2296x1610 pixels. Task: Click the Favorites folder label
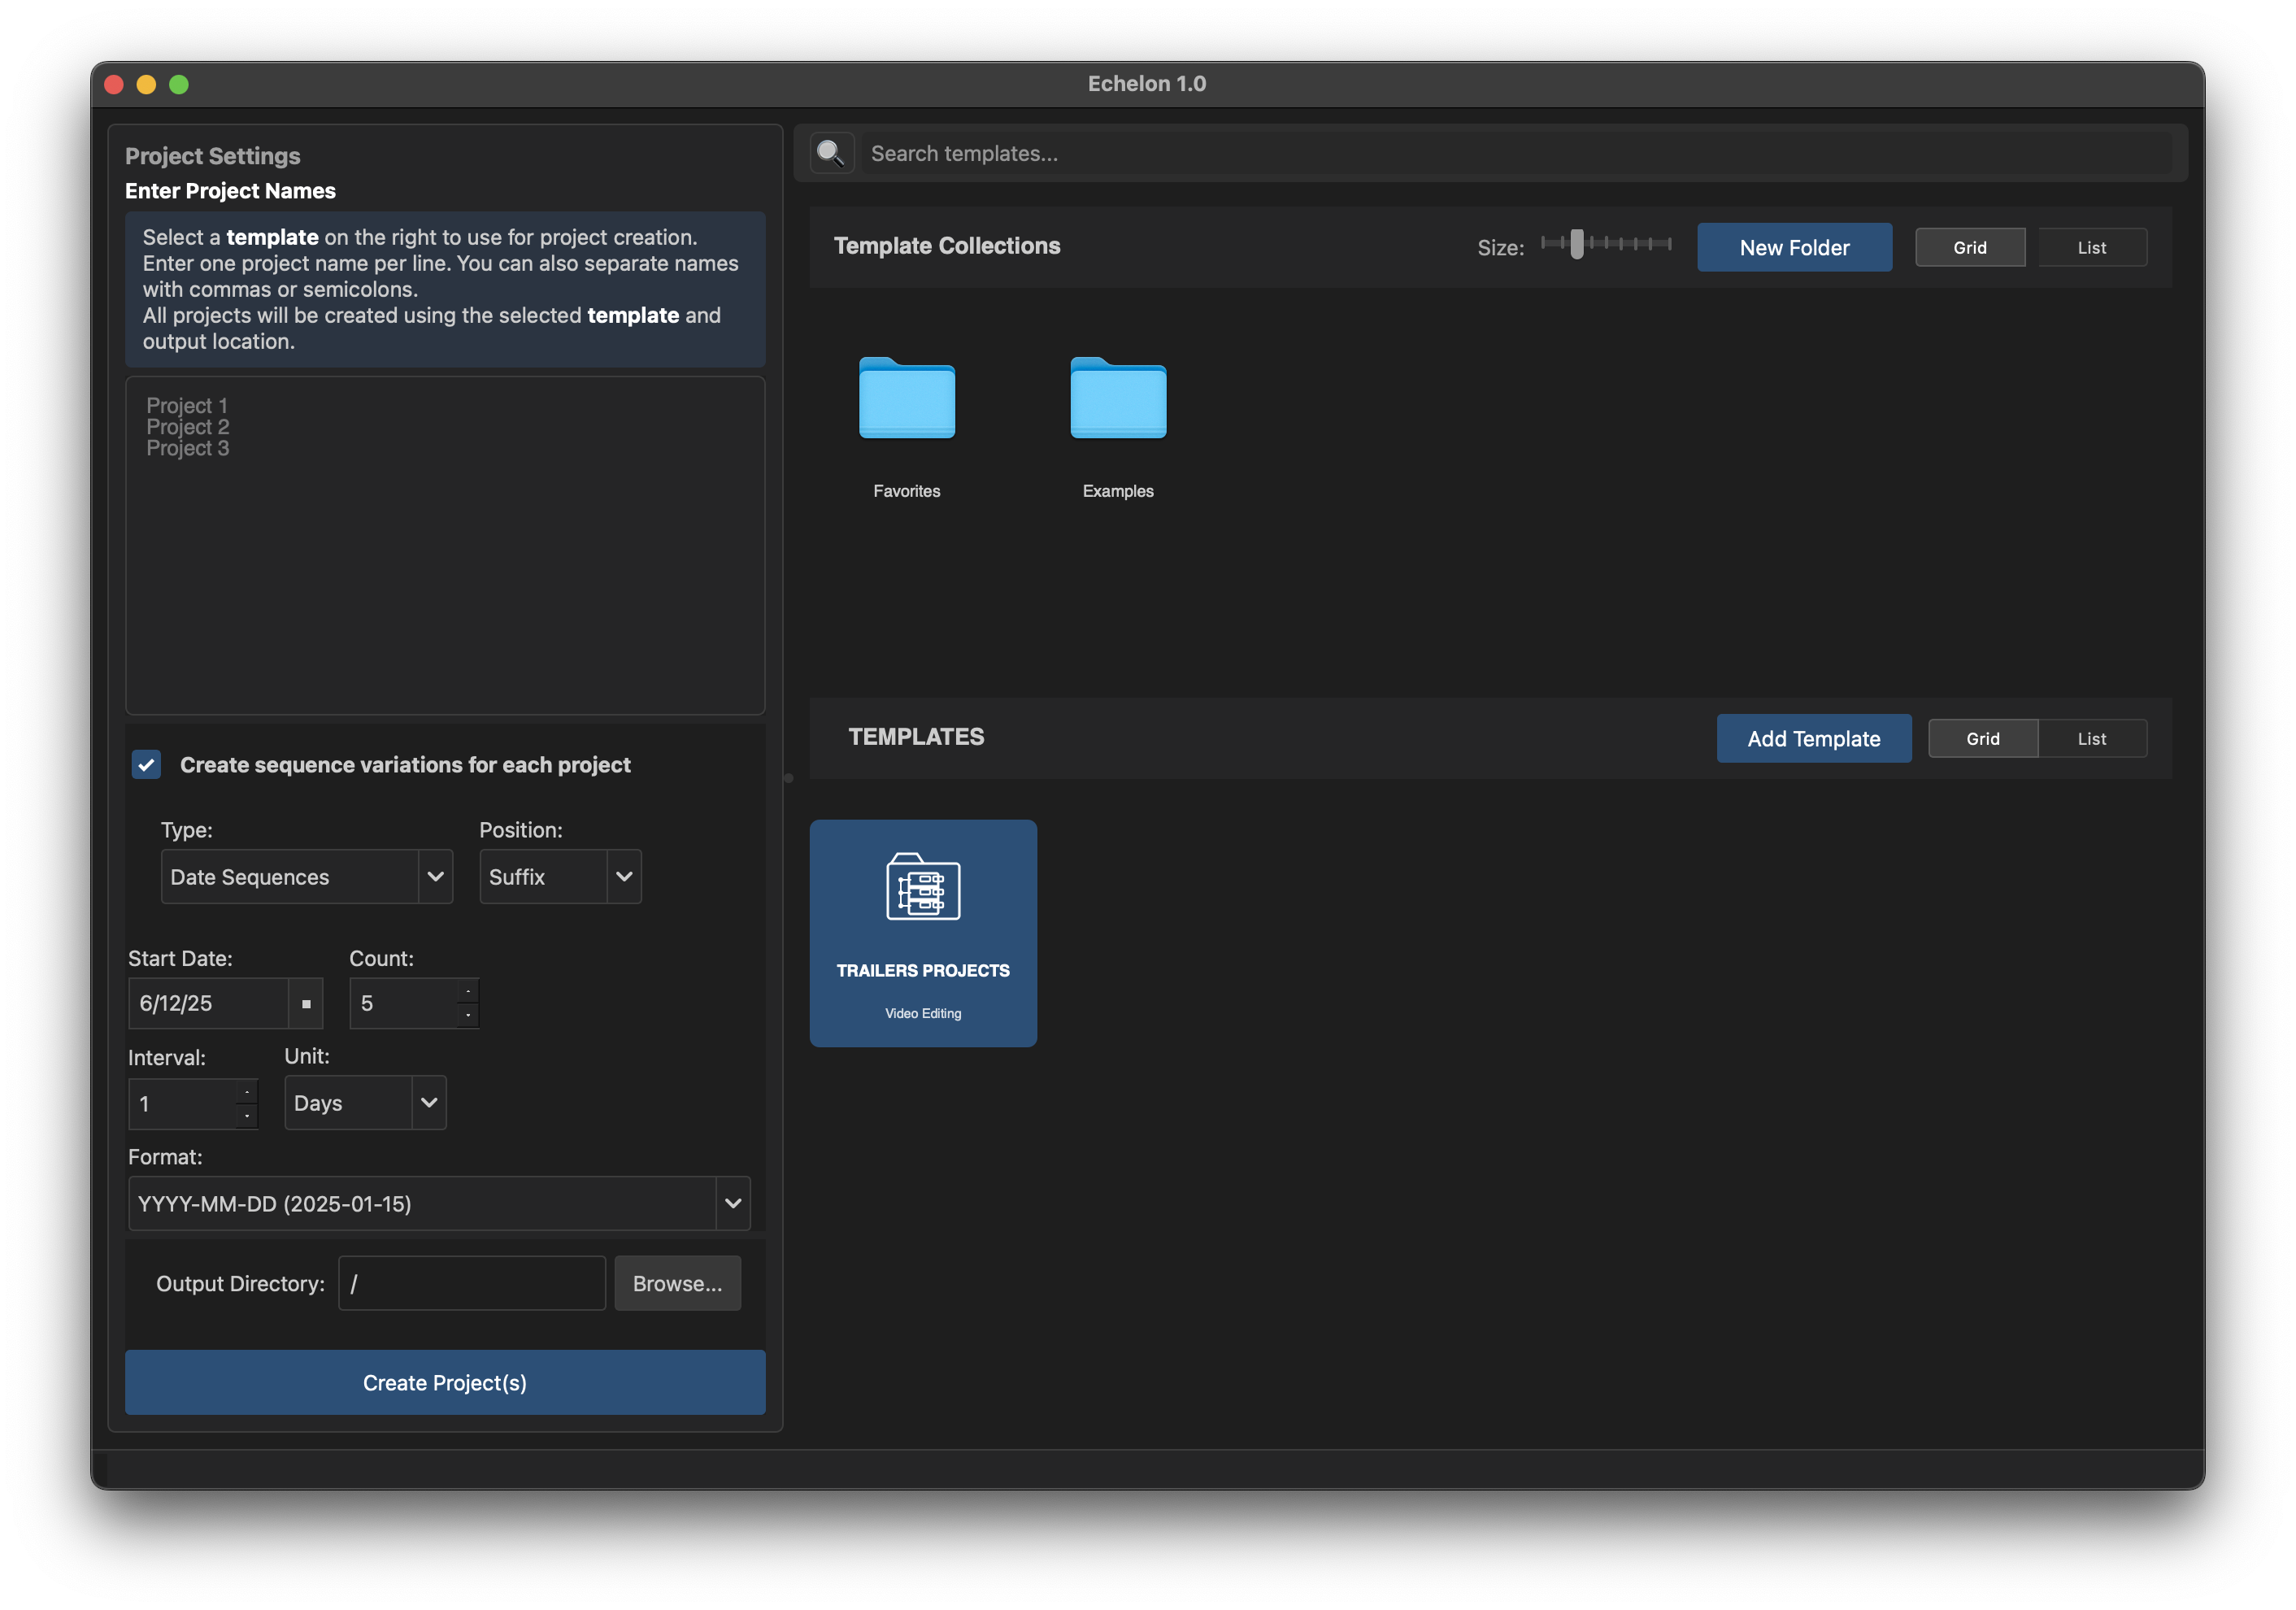[906, 491]
